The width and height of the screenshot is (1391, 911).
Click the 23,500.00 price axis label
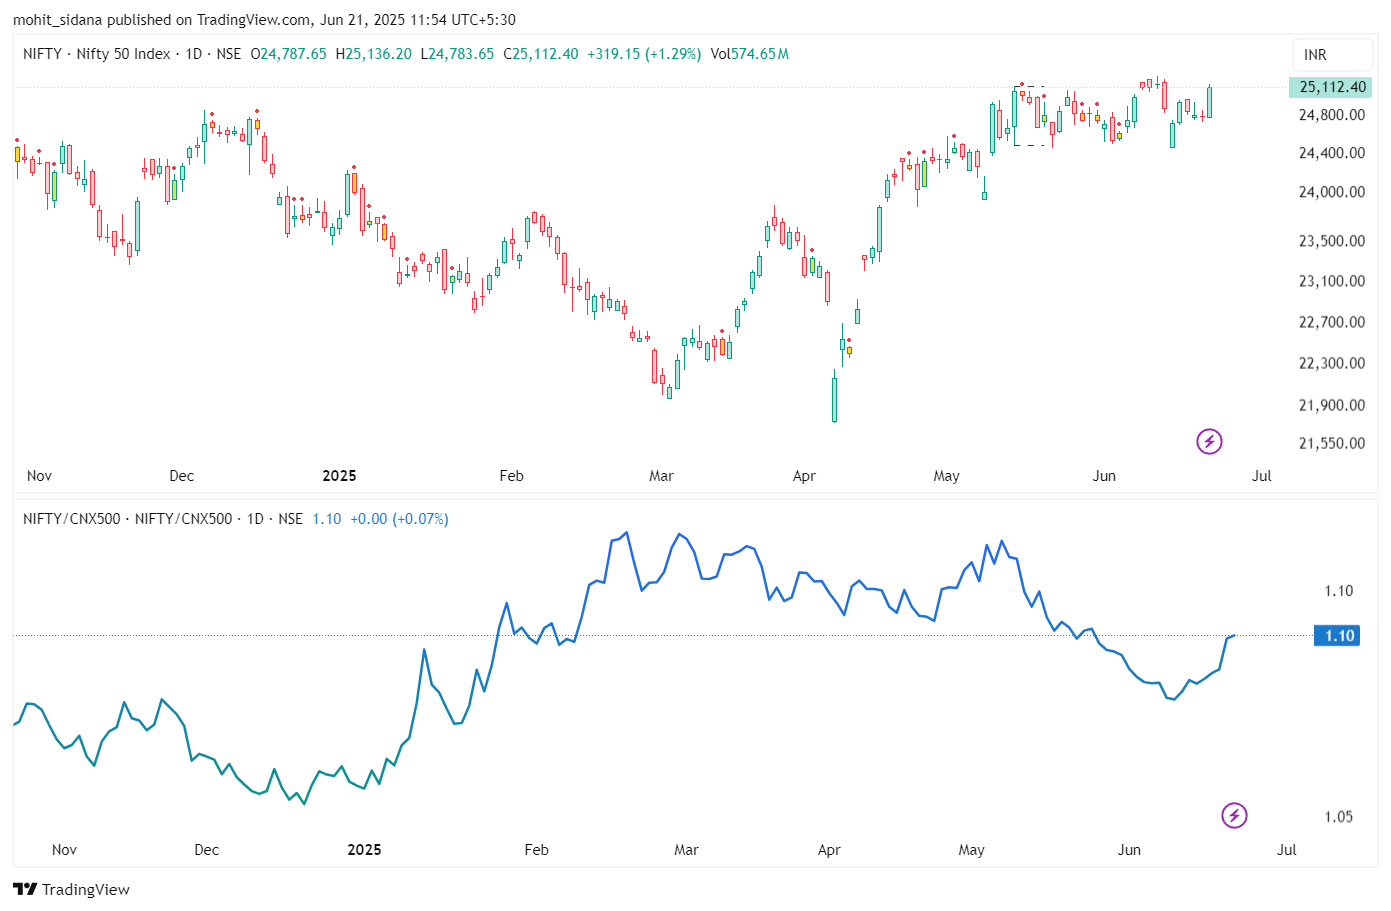tap(1331, 241)
